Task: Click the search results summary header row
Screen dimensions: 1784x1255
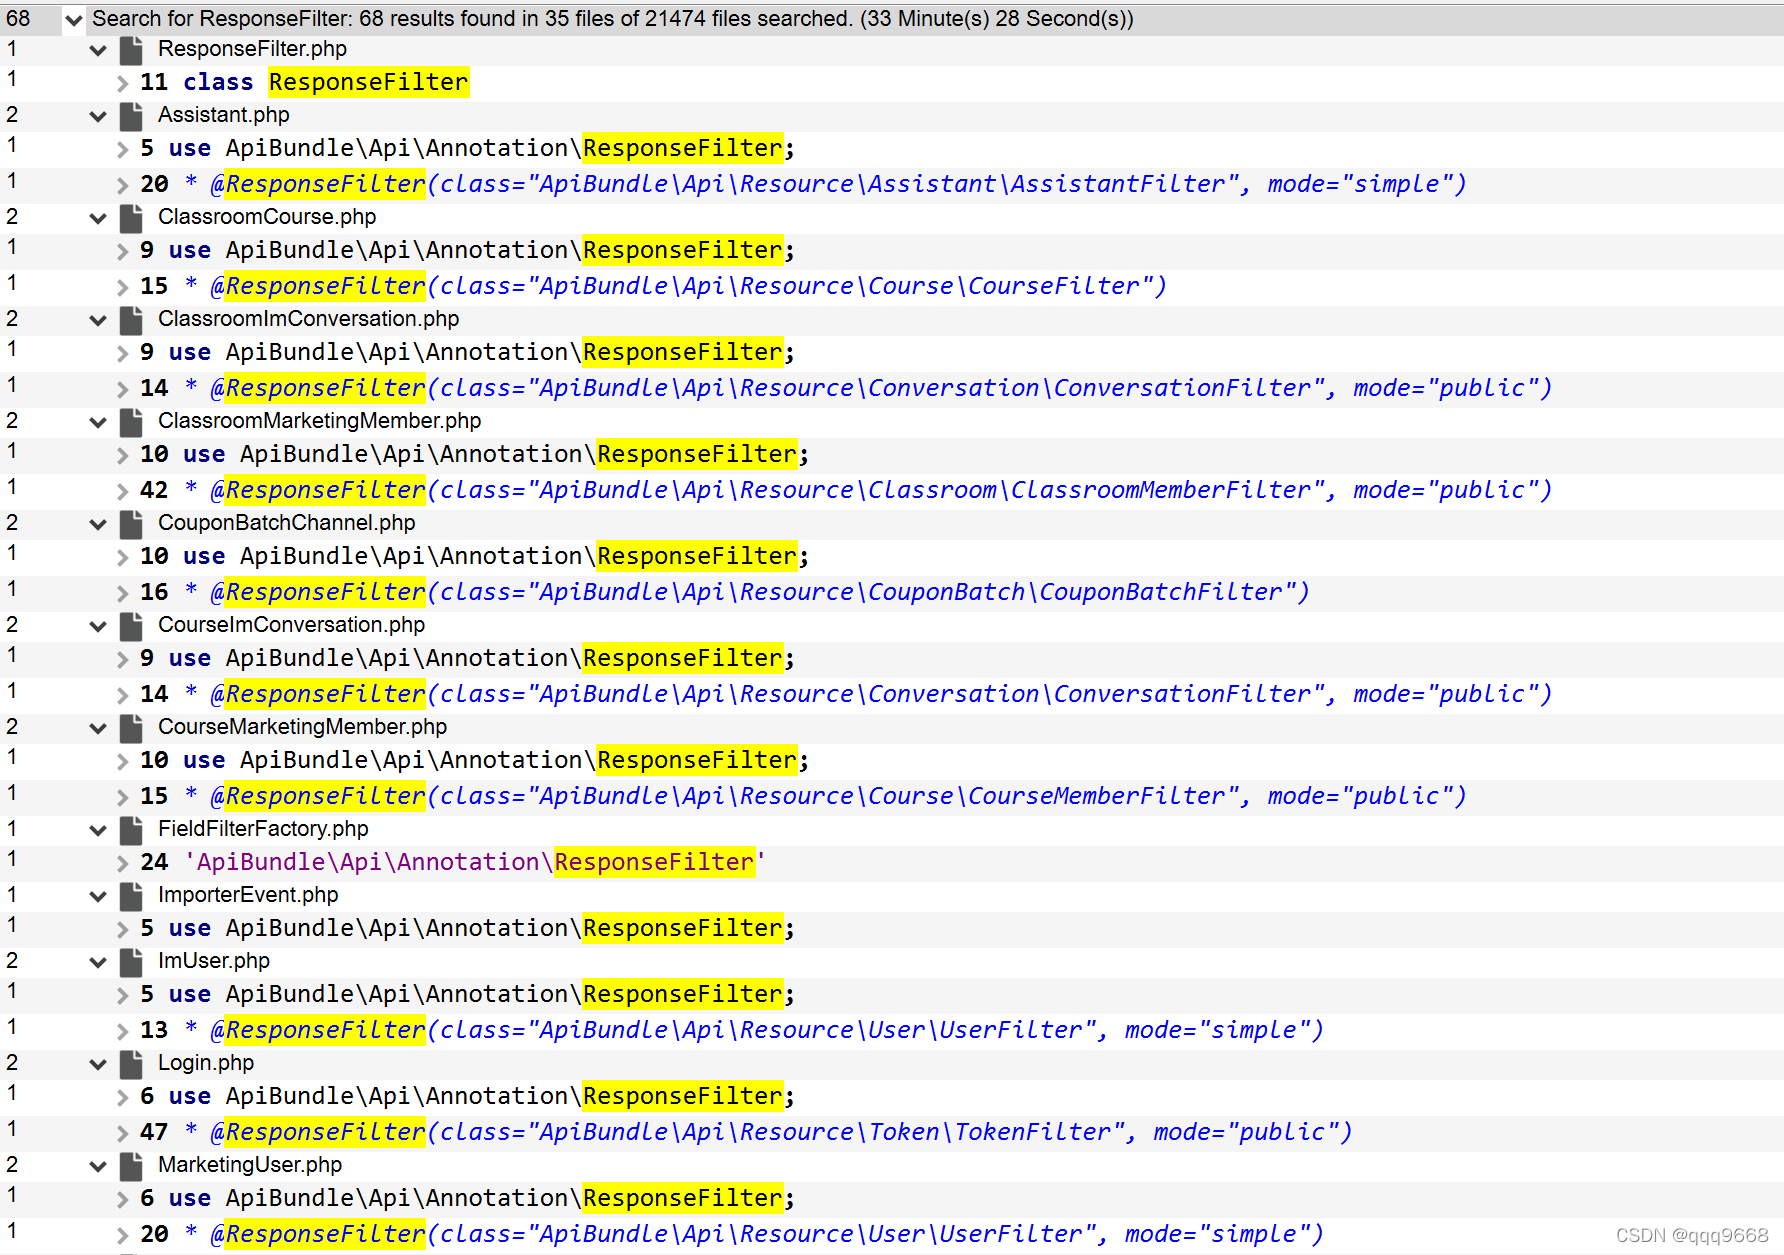Action: tap(611, 18)
